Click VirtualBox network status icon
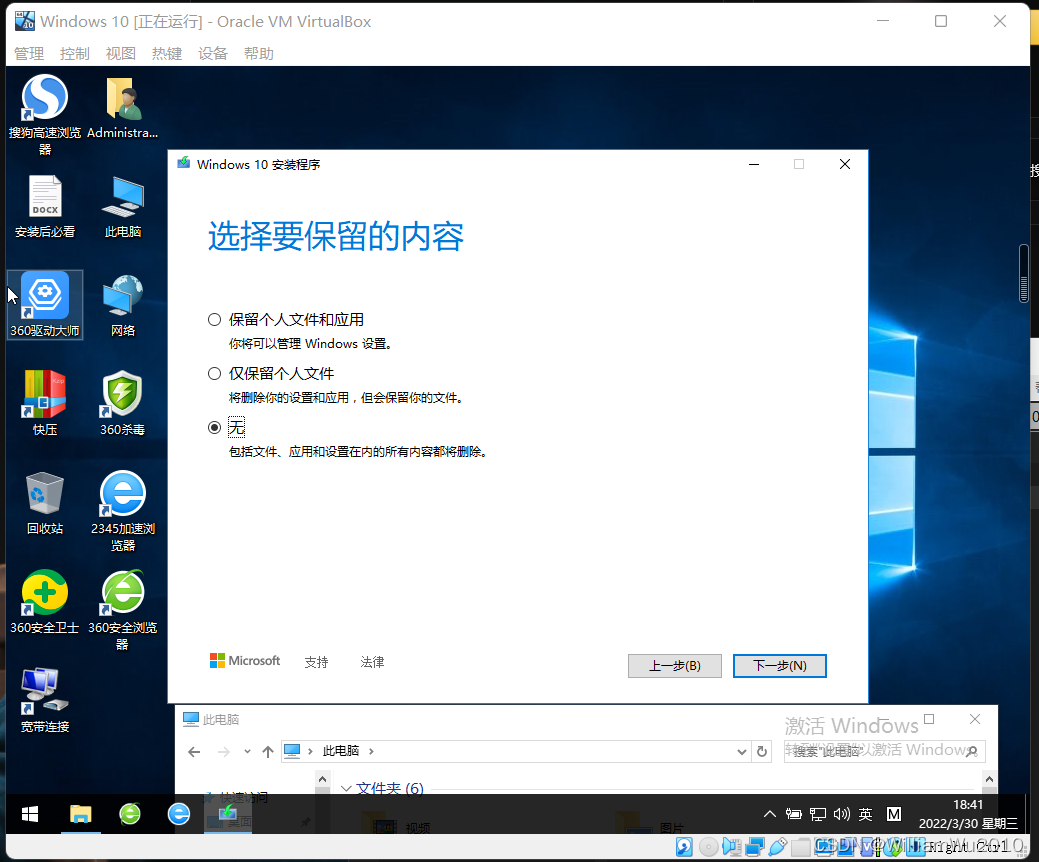Screen dimensions: 1039x862 click(755, 846)
